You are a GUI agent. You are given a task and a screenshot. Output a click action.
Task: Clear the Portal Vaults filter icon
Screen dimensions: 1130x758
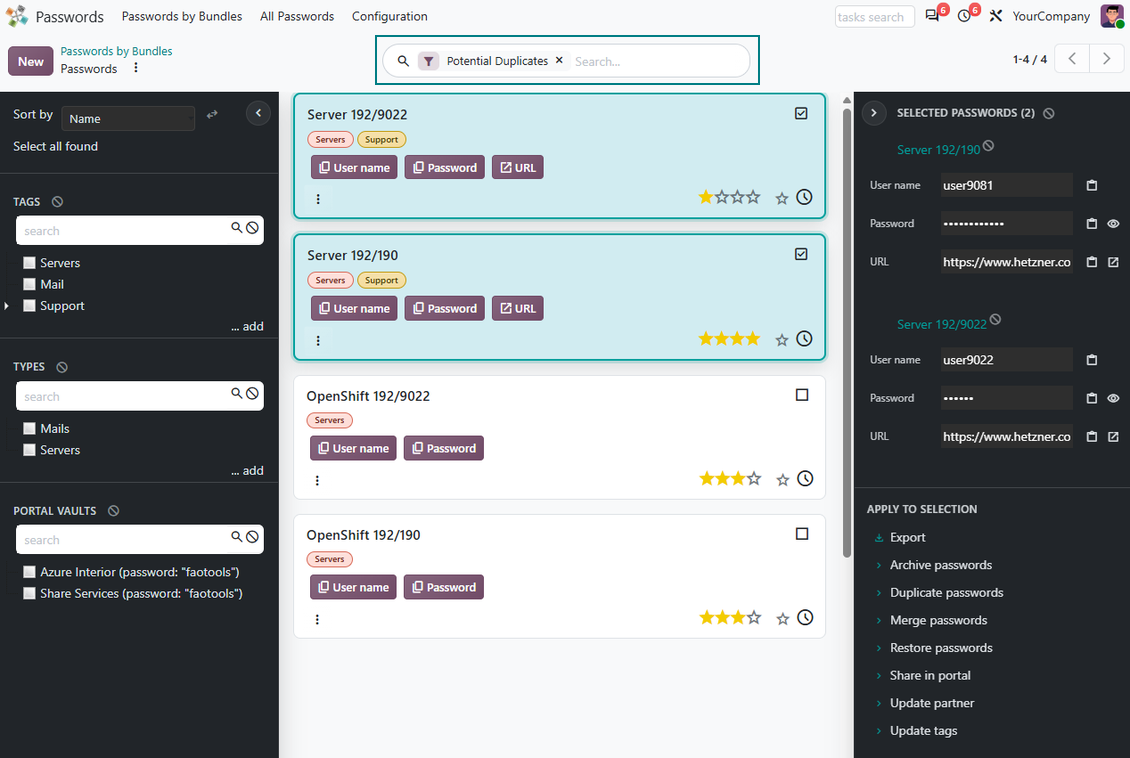pos(113,511)
